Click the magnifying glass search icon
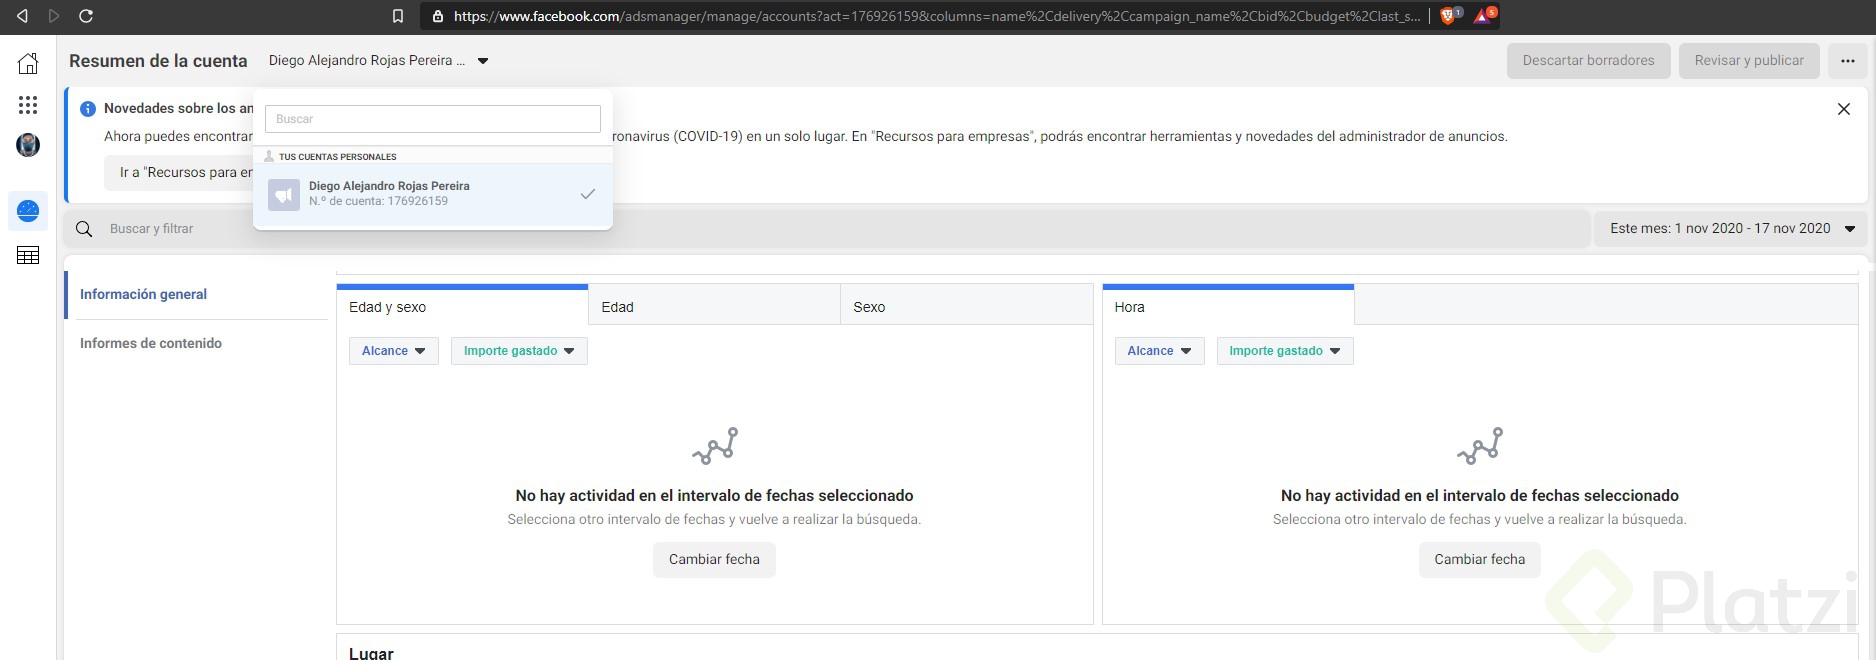This screenshot has width=1876, height=660. point(84,229)
